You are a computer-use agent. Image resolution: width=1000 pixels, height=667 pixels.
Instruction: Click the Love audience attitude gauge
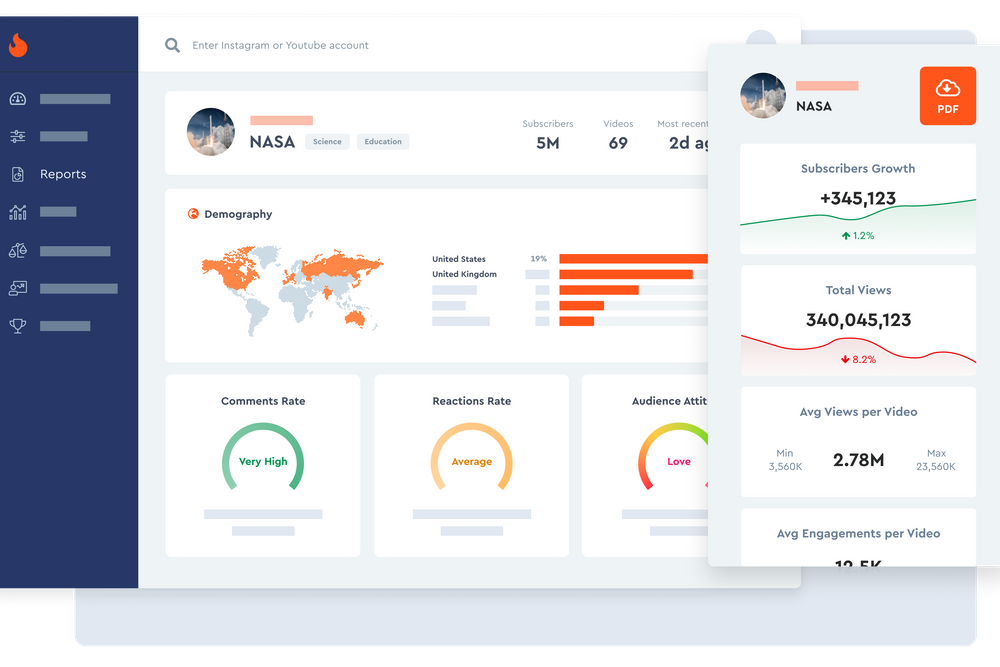(673, 457)
